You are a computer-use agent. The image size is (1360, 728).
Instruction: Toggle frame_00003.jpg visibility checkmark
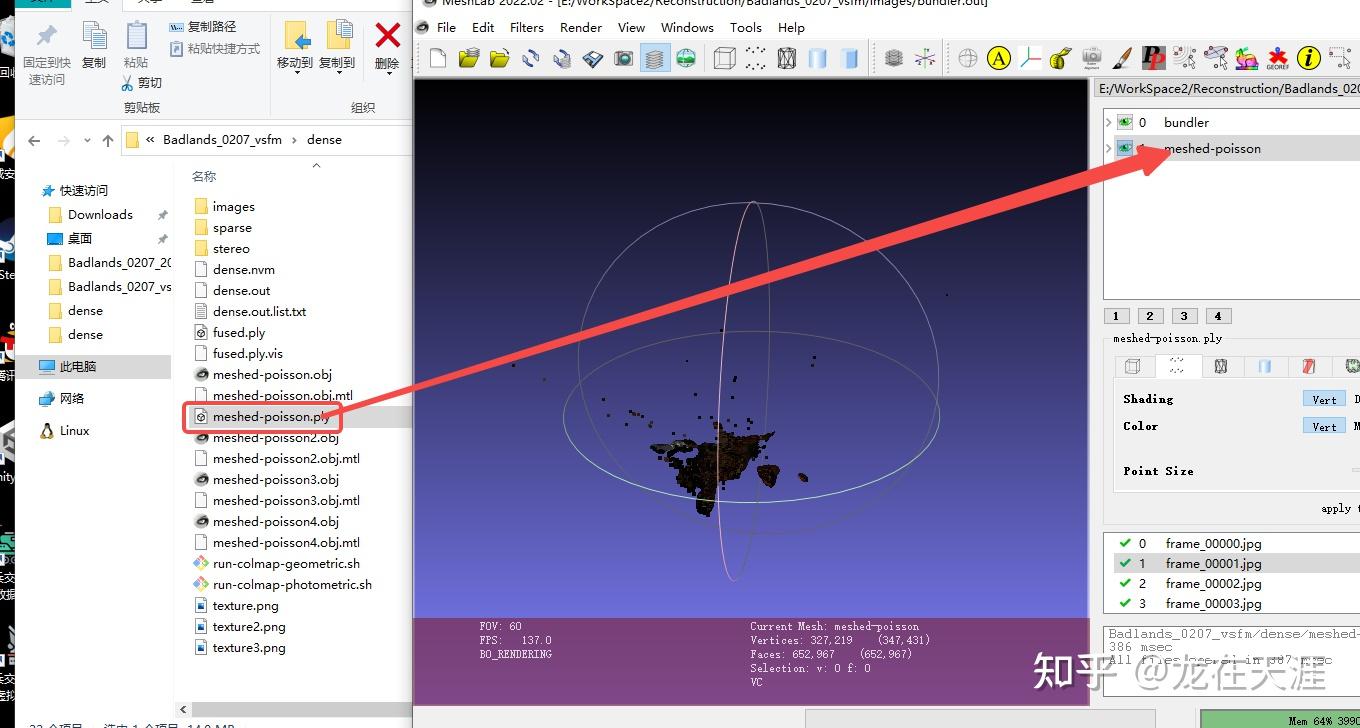(1122, 603)
